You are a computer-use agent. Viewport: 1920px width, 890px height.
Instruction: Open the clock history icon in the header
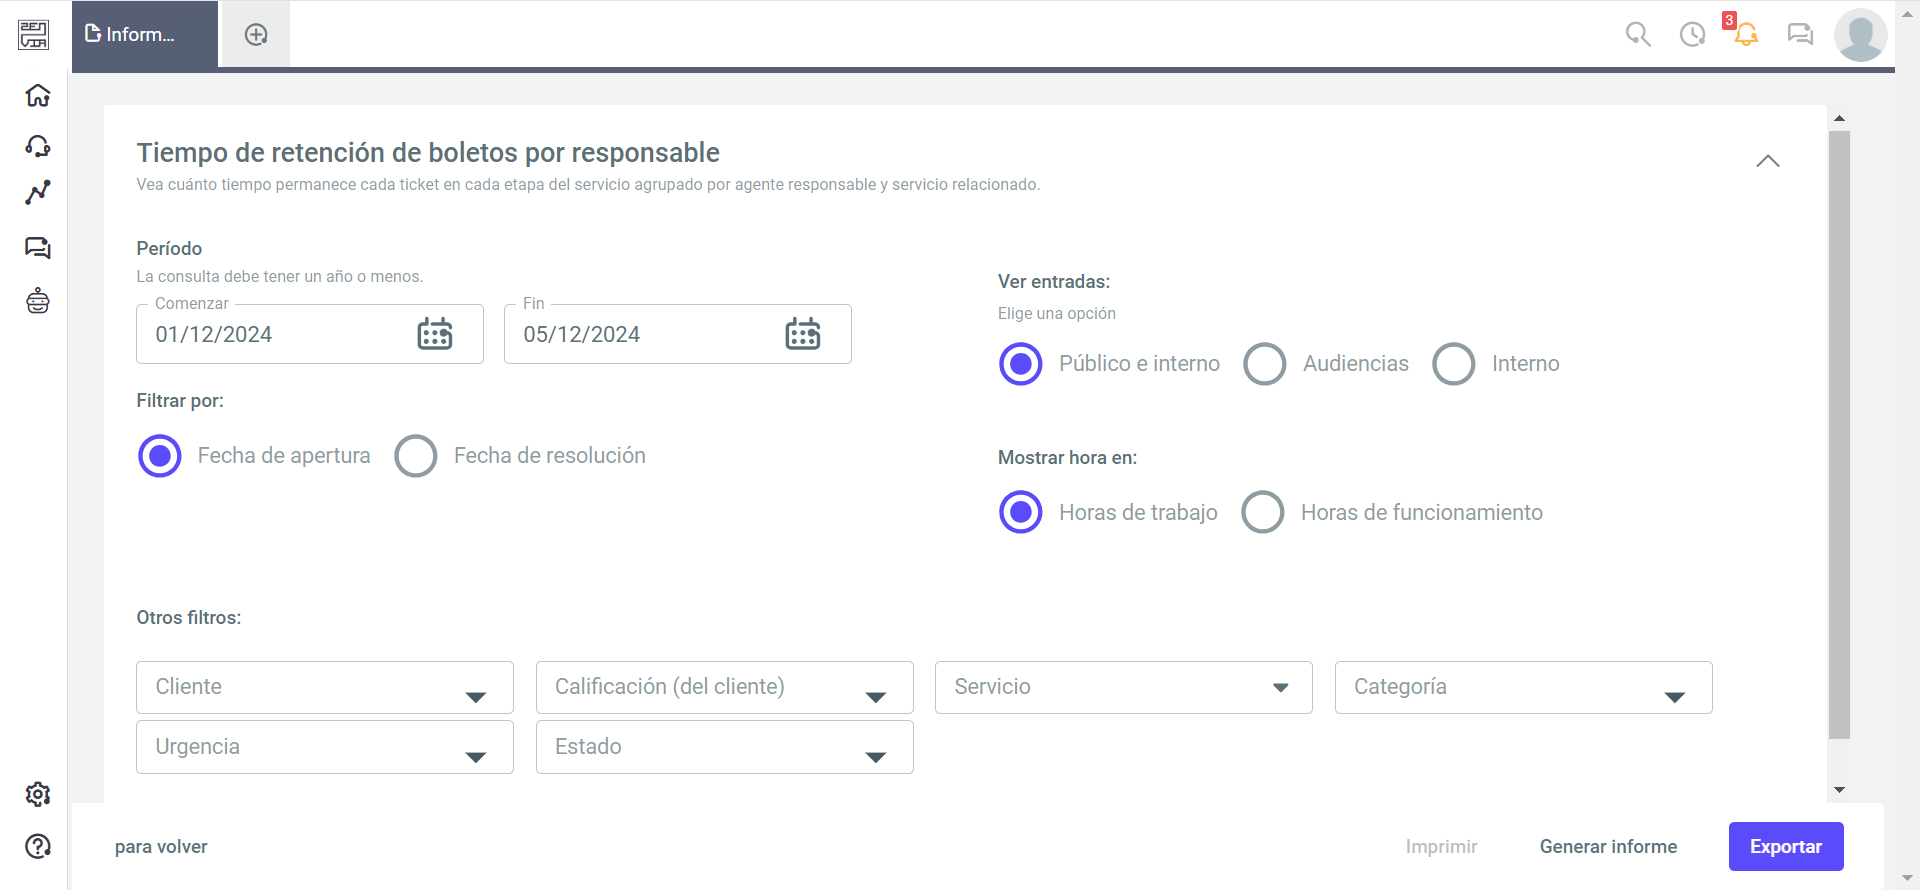click(x=1692, y=35)
